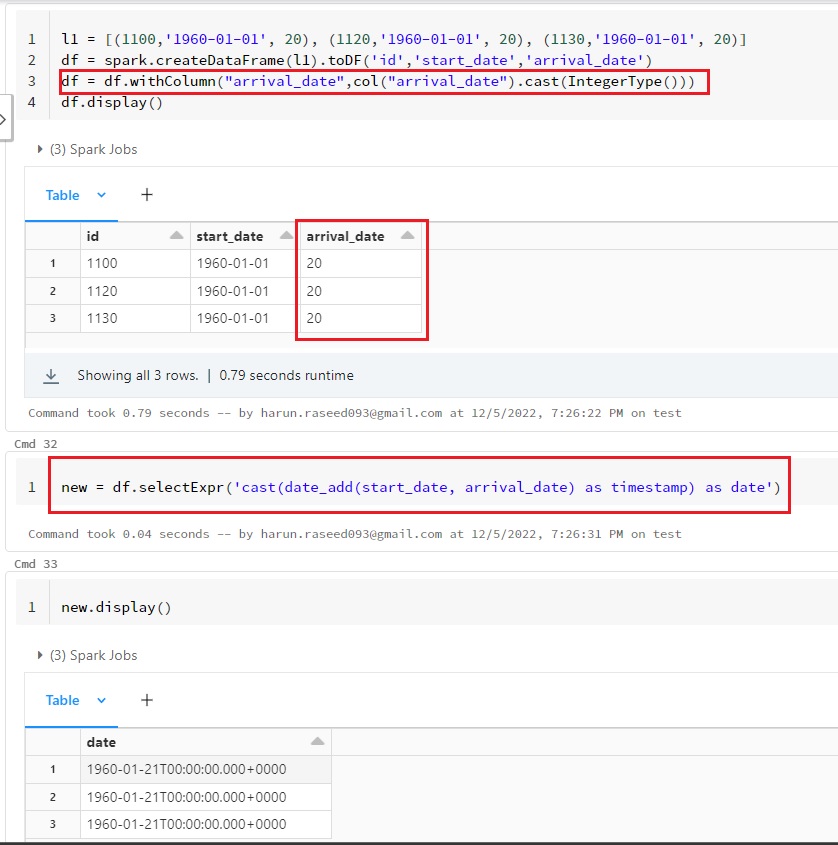838x845 pixels.
Task: Click the sort arrows in the id column header
Action: pyautogui.click(x=176, y=236)
